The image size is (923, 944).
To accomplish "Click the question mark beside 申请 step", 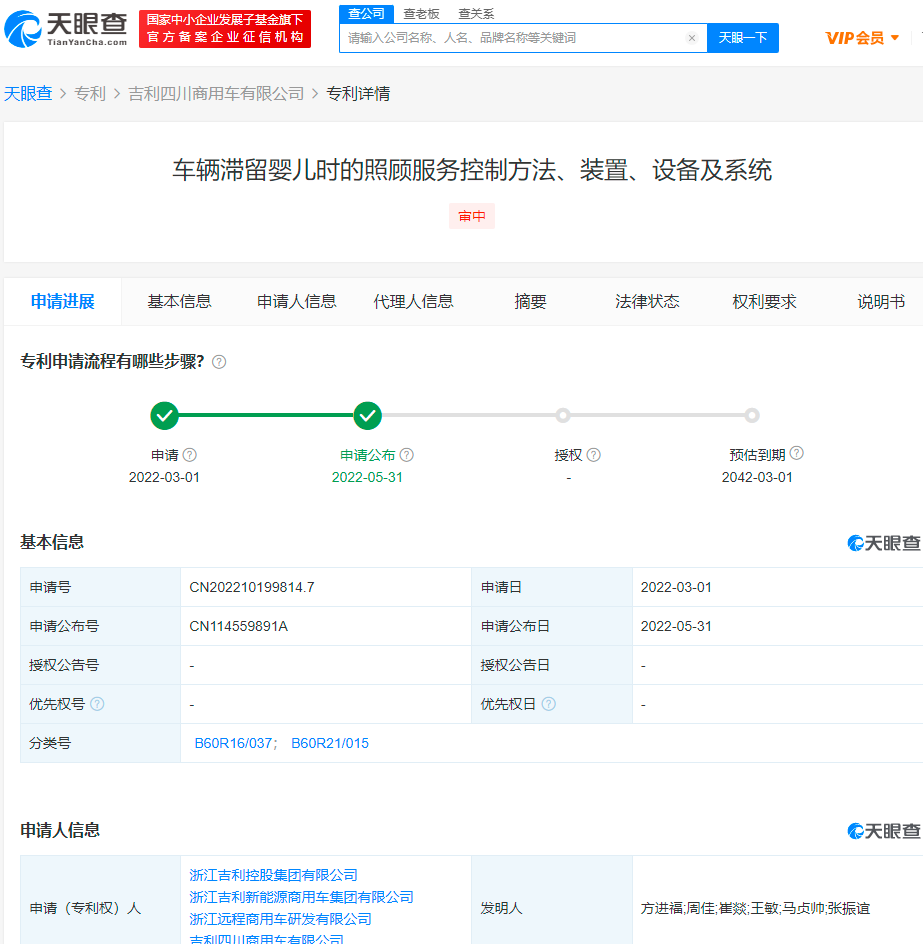I will point(190,455).
